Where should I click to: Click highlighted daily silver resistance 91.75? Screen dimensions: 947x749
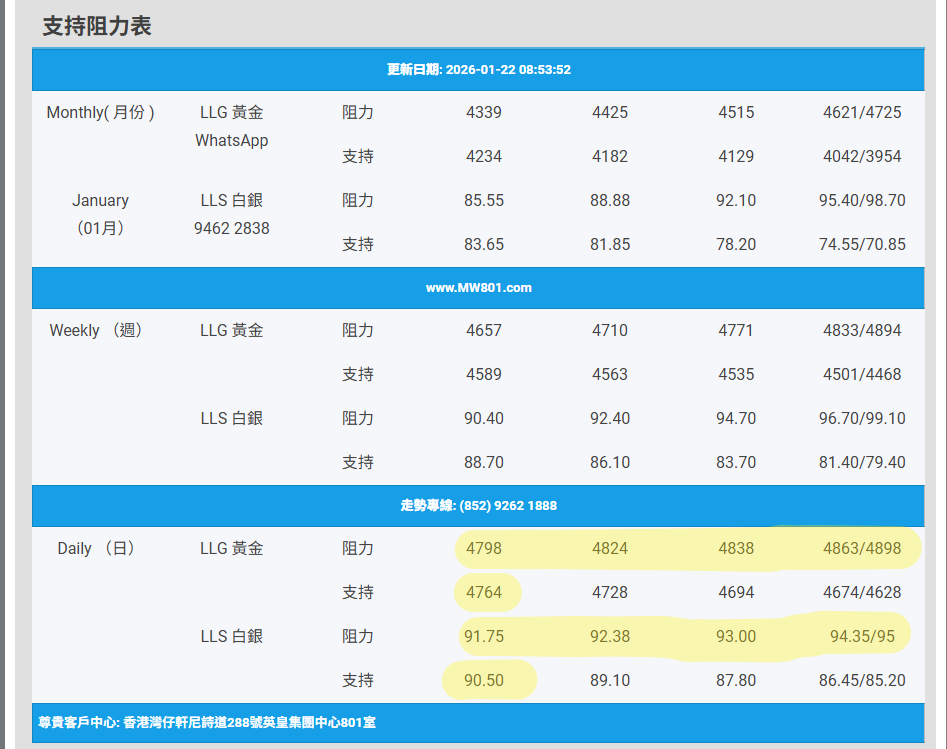[484, 636]
